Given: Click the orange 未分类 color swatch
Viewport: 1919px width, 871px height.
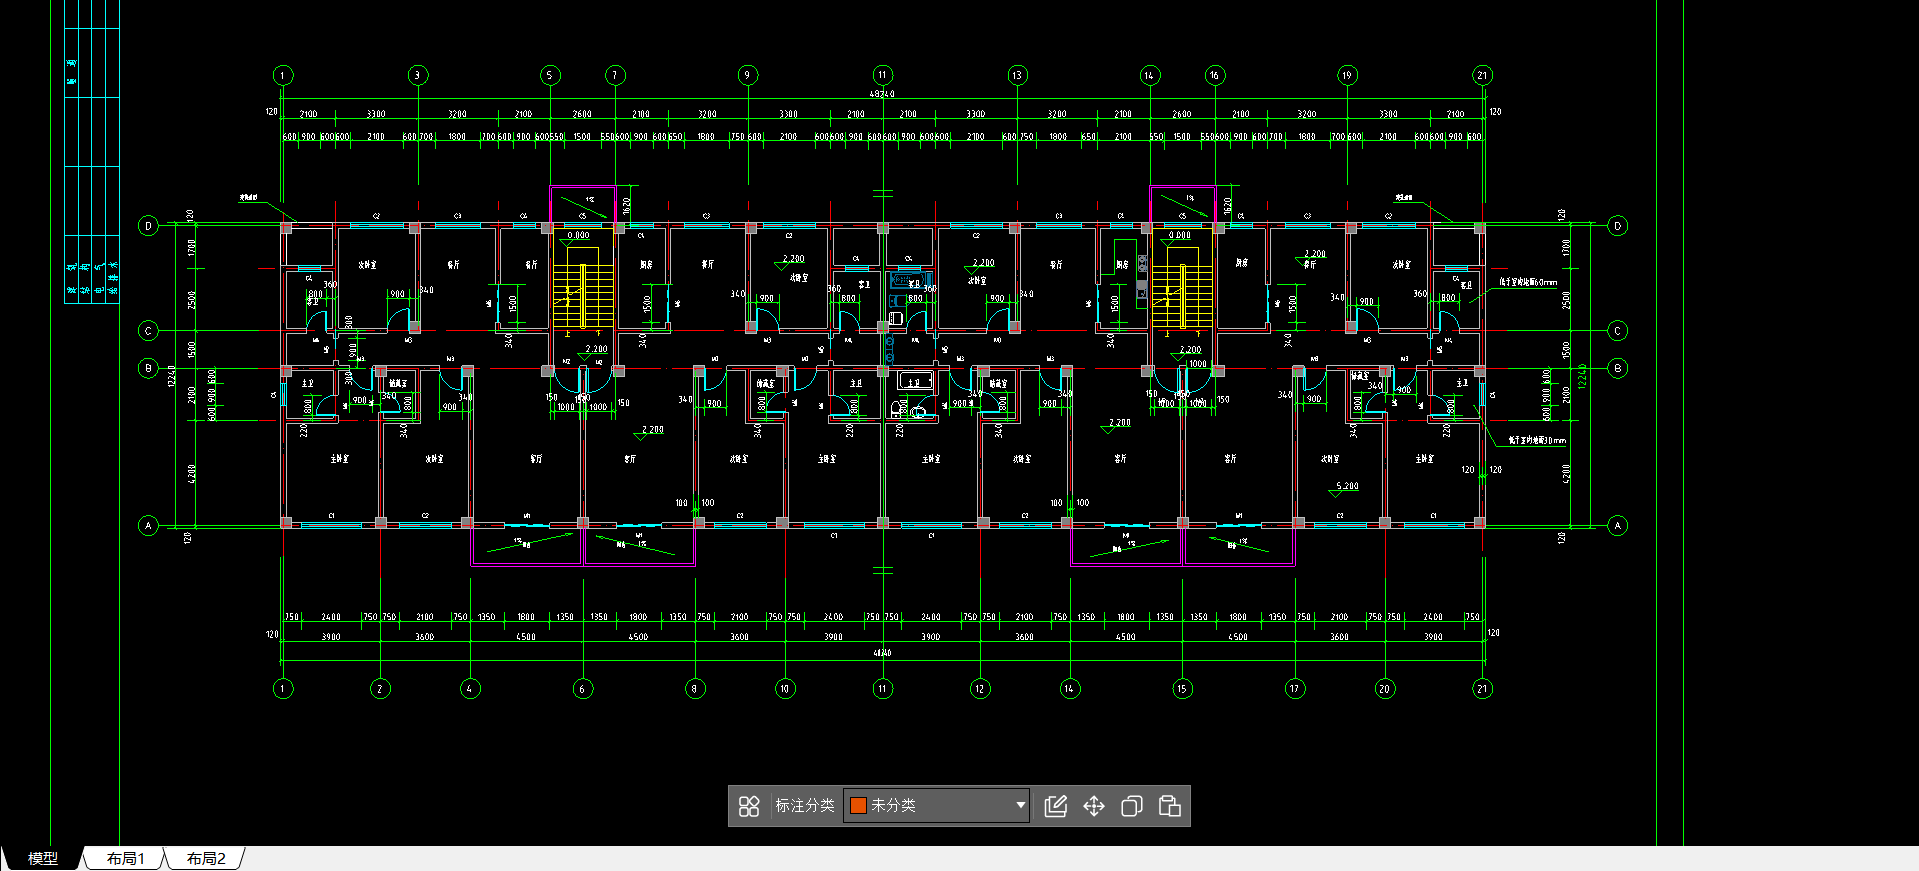Looking at the screenshot, I should (858, 805).
